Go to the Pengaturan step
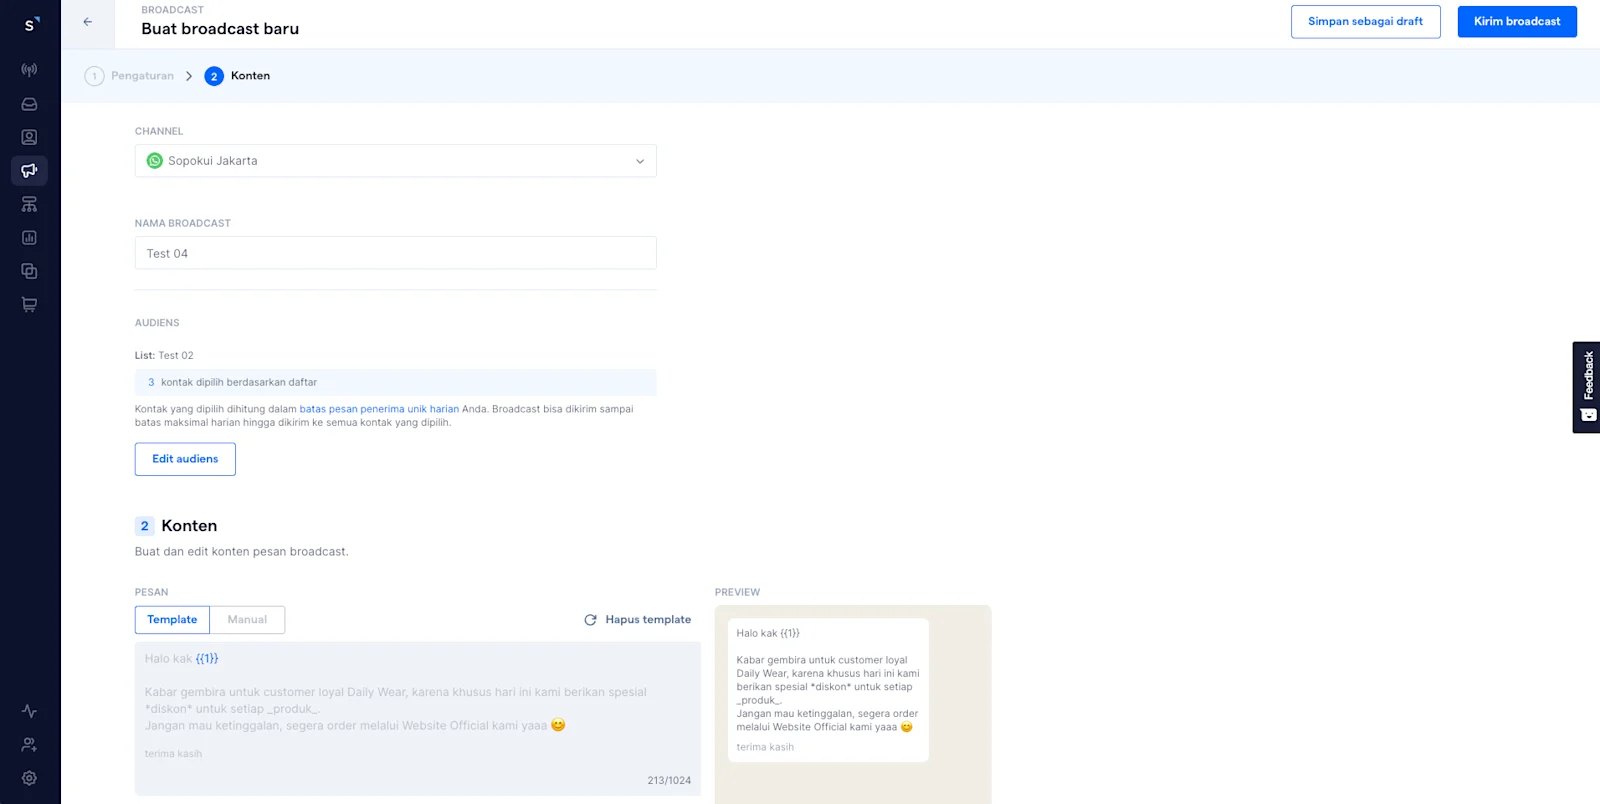 tap(130, 76)
